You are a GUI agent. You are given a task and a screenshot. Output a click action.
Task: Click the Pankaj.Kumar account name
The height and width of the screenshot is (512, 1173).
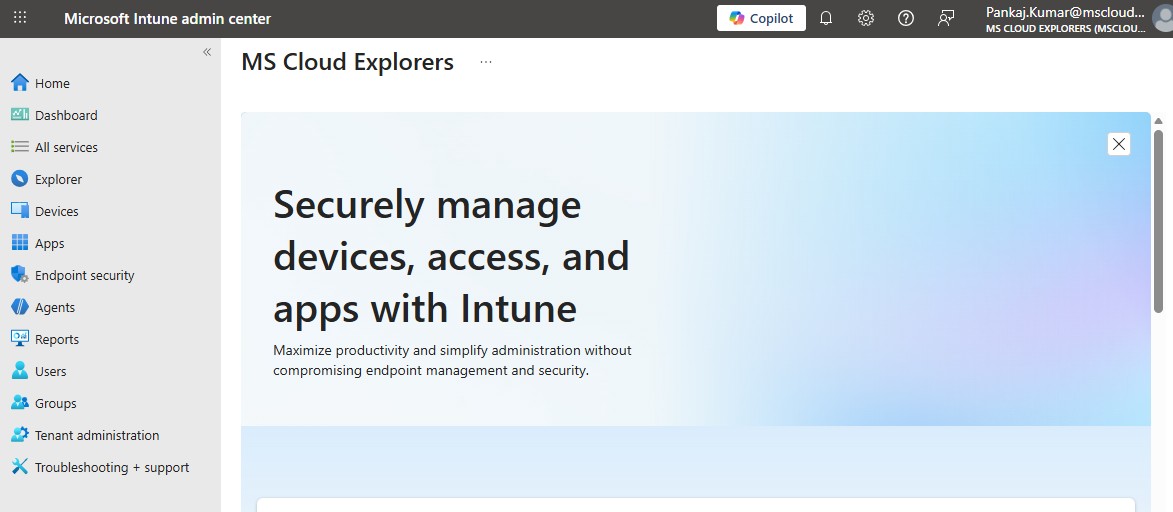[1065, 12]
